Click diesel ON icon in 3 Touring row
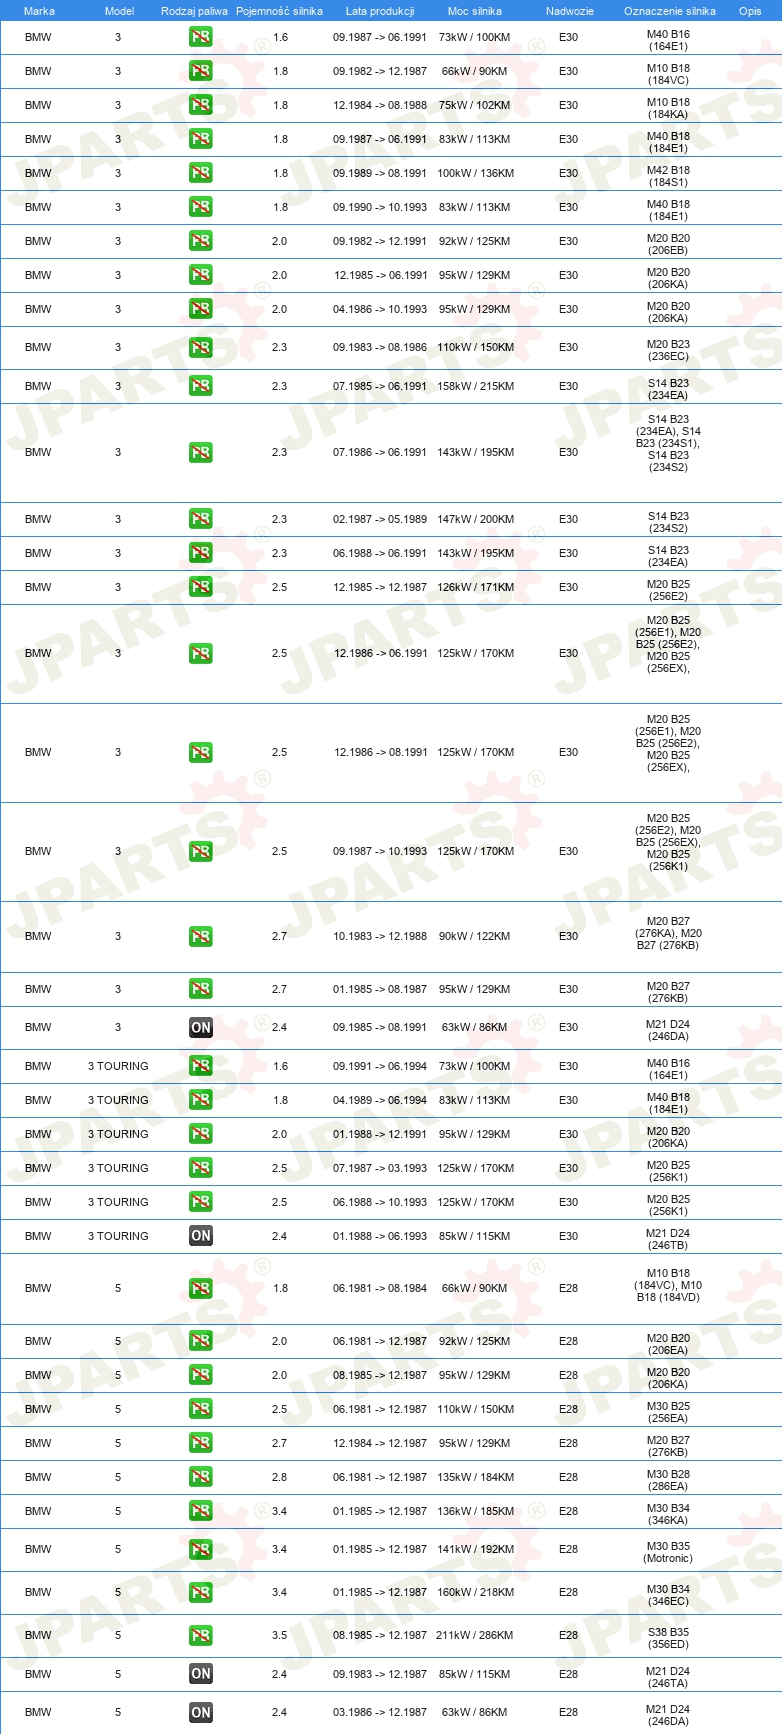The height and width of the screenshot is (1734, 782). tap(201, 1236)
